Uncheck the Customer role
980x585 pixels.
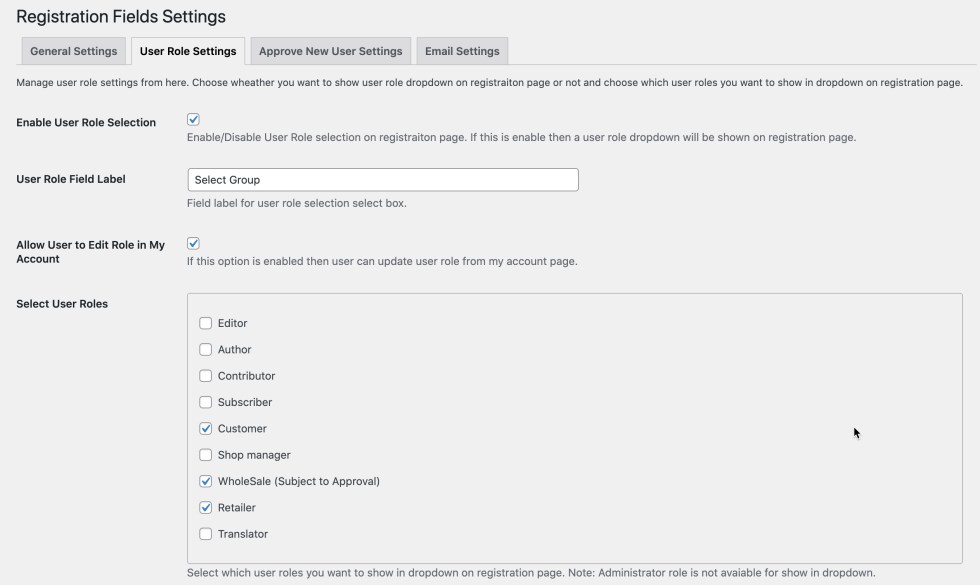[206, 428]
